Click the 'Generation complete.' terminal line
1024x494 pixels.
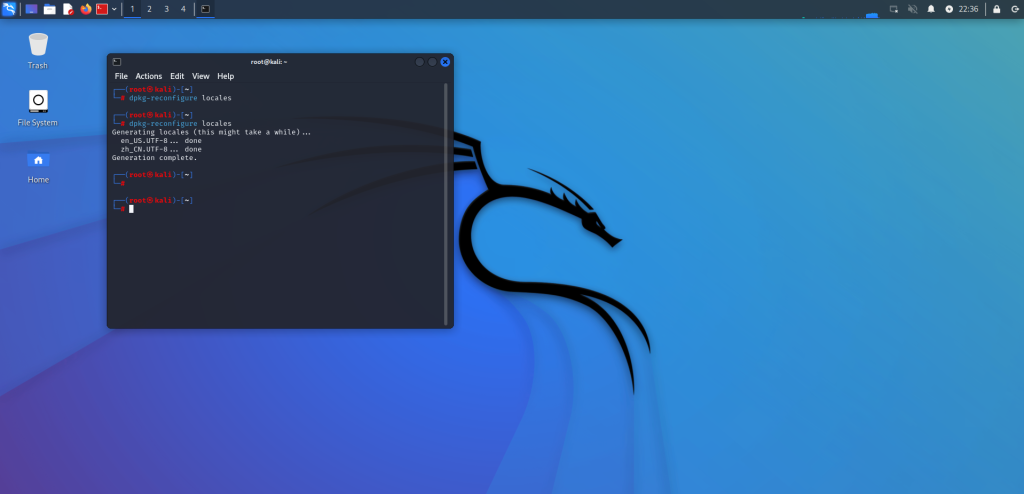click(154, 158)
